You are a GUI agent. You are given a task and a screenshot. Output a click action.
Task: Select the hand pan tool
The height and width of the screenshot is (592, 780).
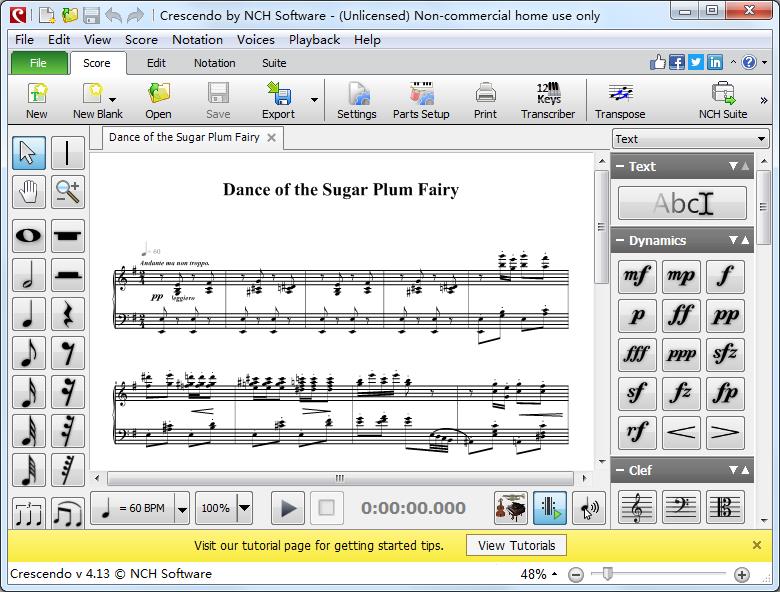click(29, 192)
